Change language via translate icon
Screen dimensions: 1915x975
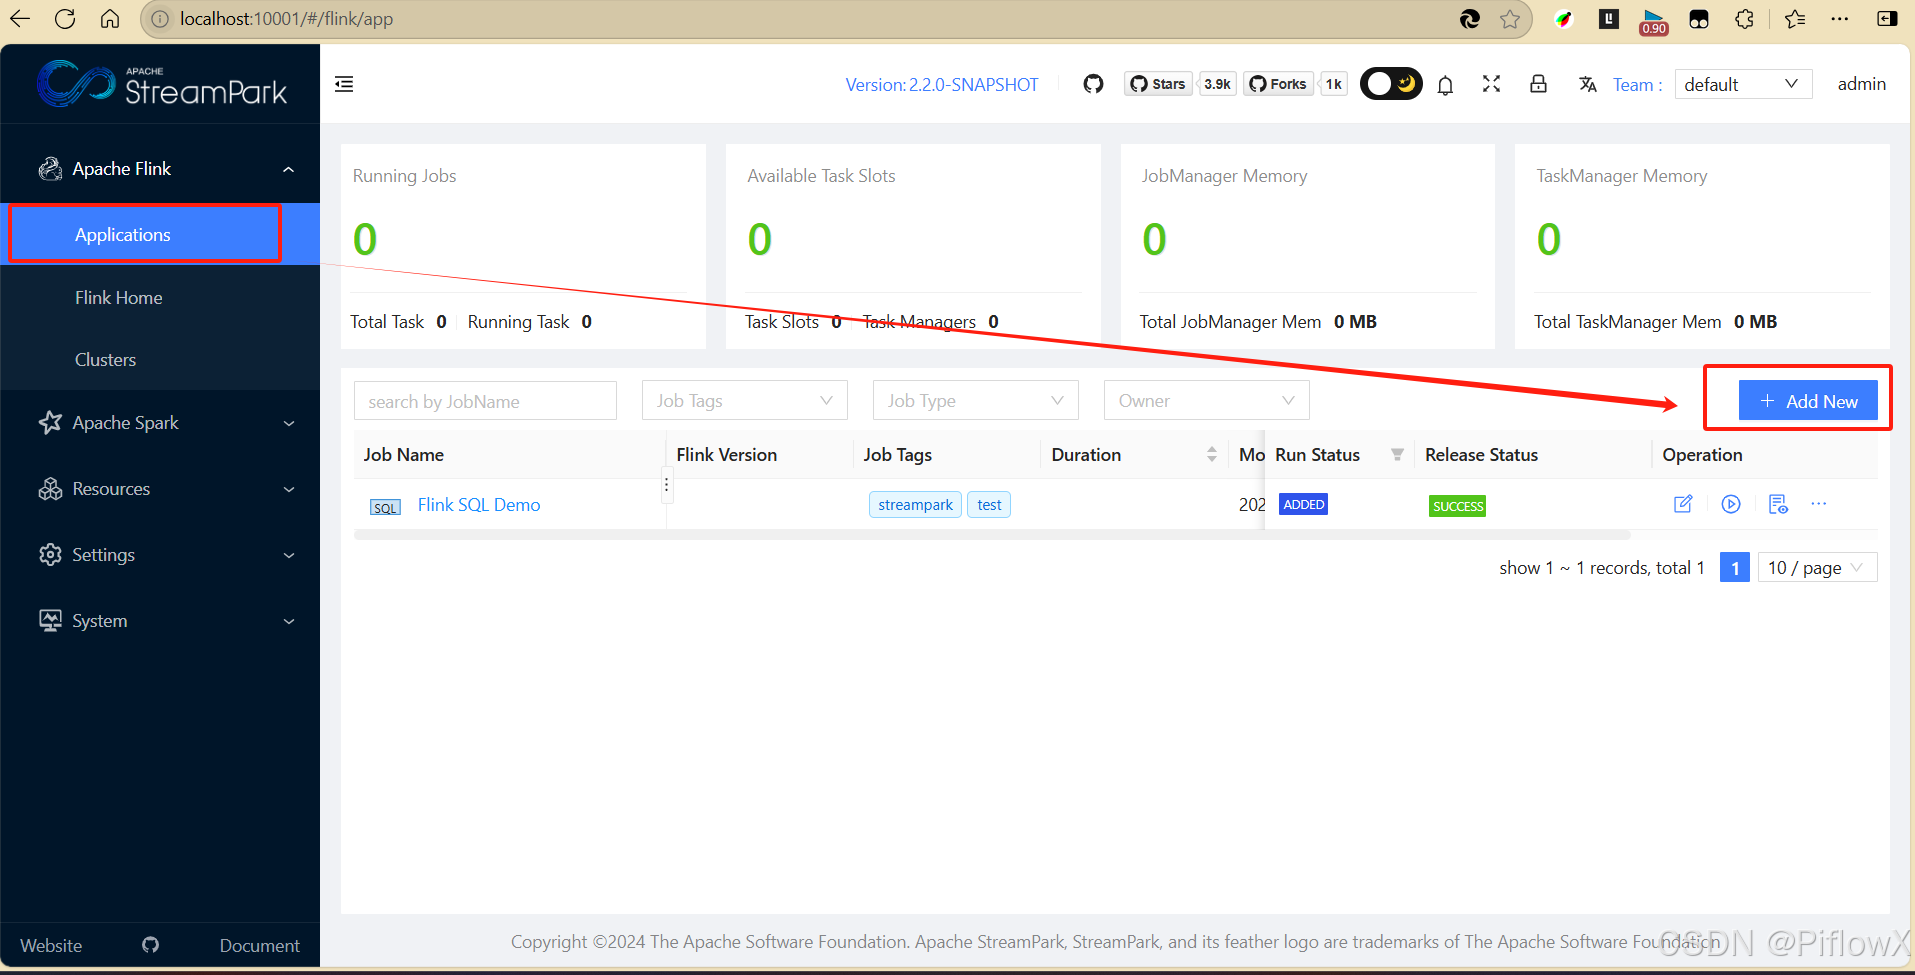[x=1587, y=84]
